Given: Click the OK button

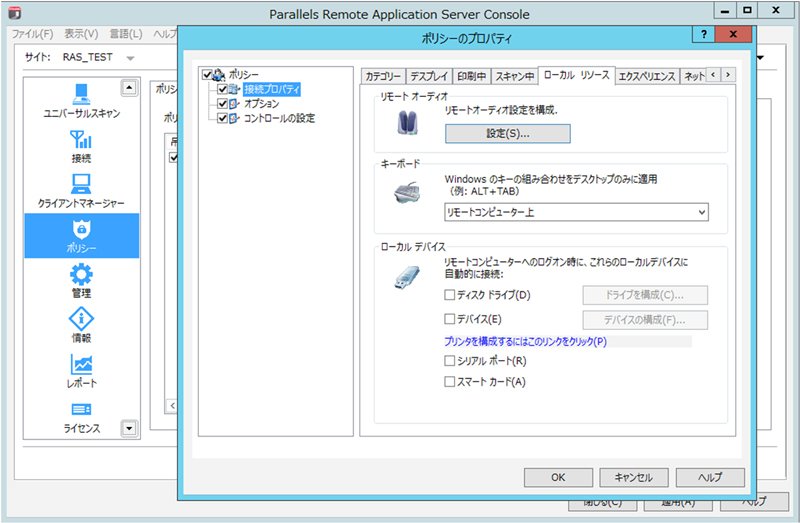Looking at the screenshot, I should (x=558, y=478).
